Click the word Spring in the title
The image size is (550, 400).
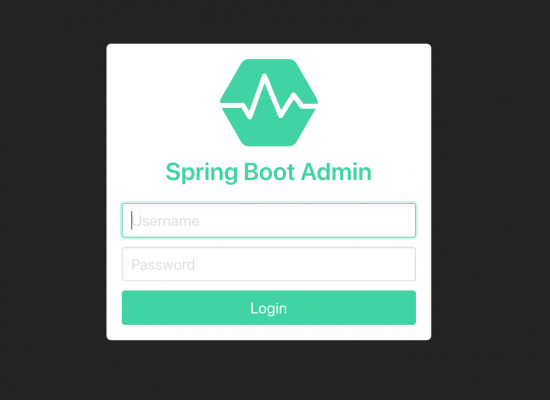[x=202, y=173]
